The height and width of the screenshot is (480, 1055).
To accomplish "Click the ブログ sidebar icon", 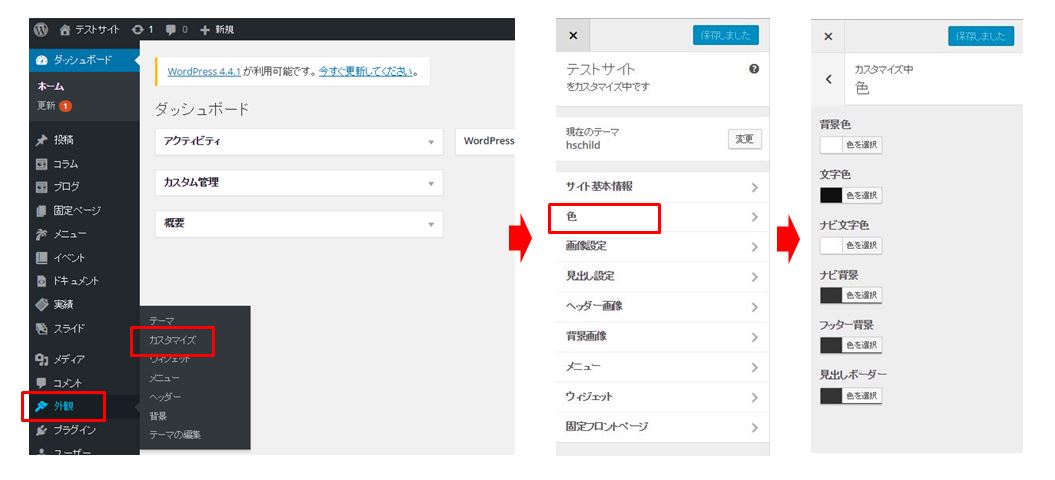I will [42, 187].
